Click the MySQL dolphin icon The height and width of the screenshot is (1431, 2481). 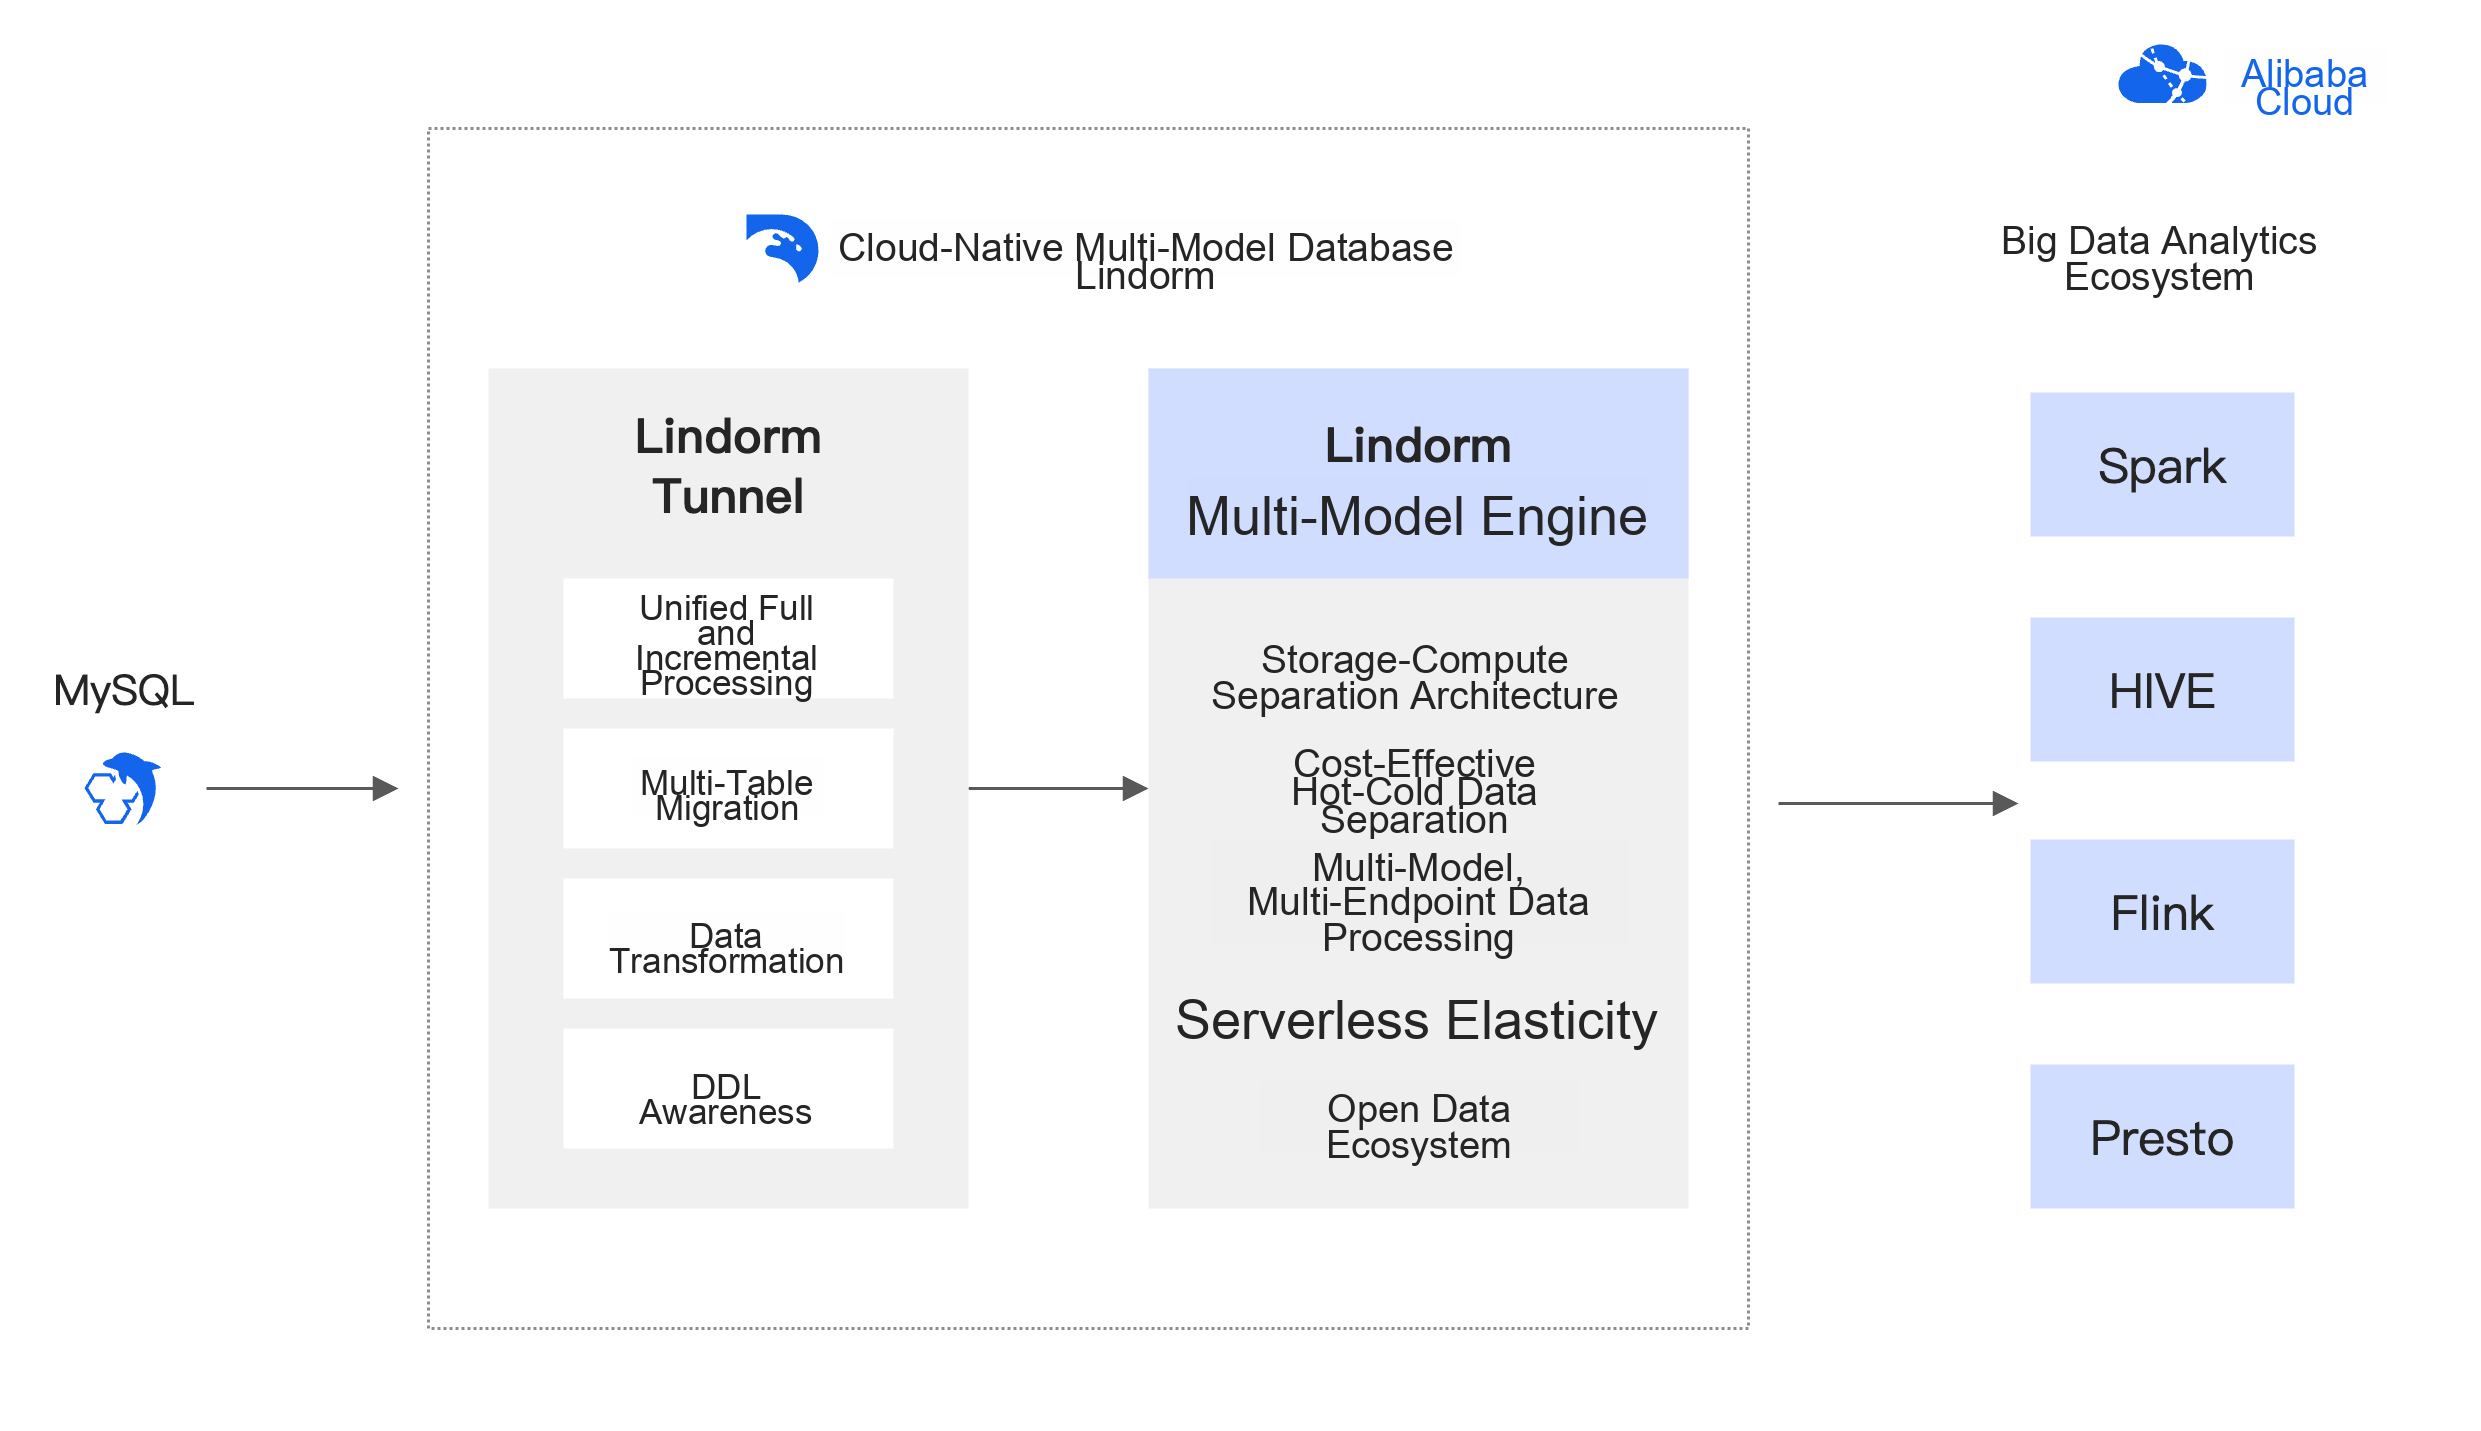click(x=123, y=788)
